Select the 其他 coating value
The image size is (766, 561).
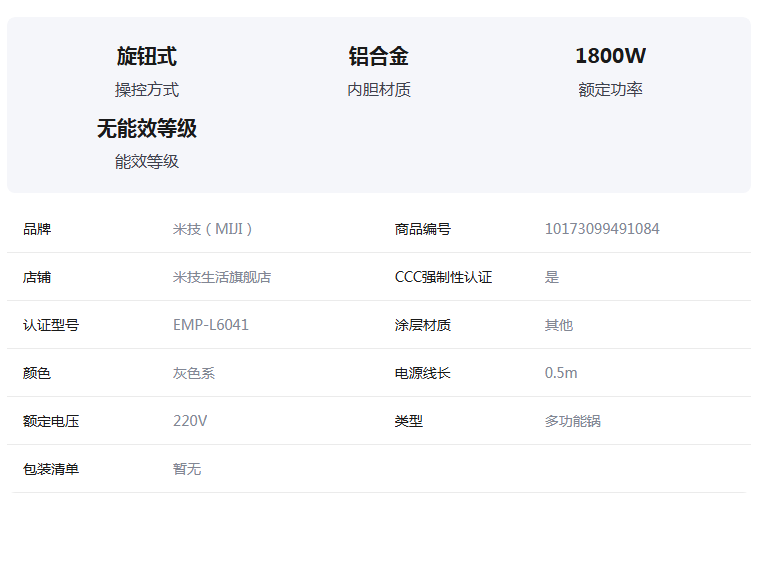[x=559, y=325]
